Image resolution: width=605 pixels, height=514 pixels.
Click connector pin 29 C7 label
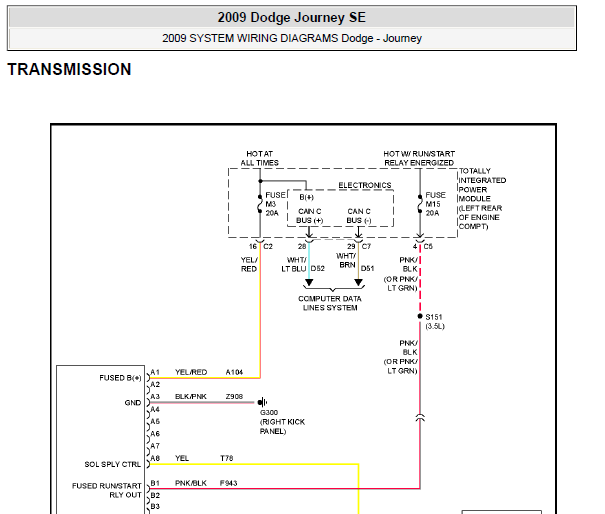tap(359, 246)
